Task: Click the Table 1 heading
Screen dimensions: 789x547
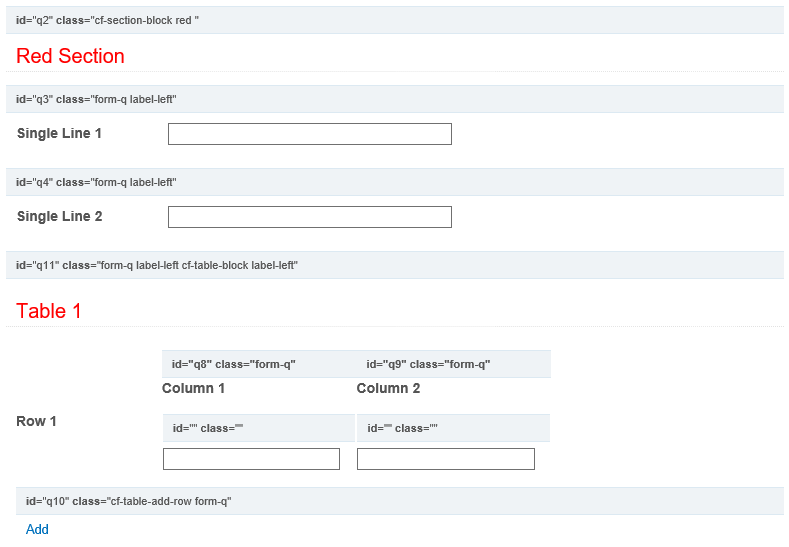Action: pyautogui.click(x=49, y=311)
